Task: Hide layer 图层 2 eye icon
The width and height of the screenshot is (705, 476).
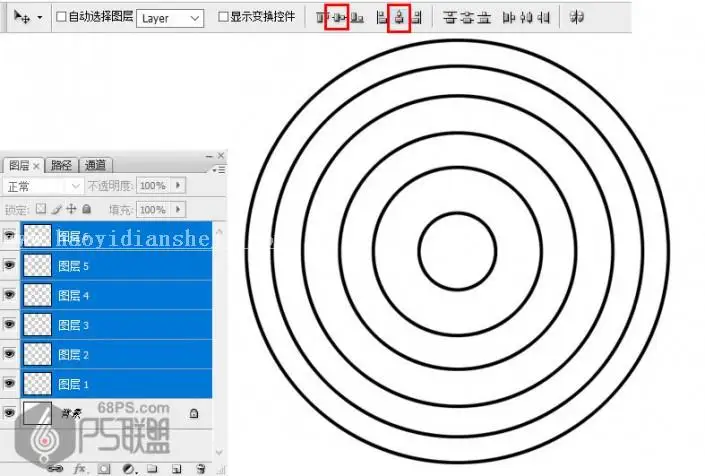Action: tap(9, 354)
